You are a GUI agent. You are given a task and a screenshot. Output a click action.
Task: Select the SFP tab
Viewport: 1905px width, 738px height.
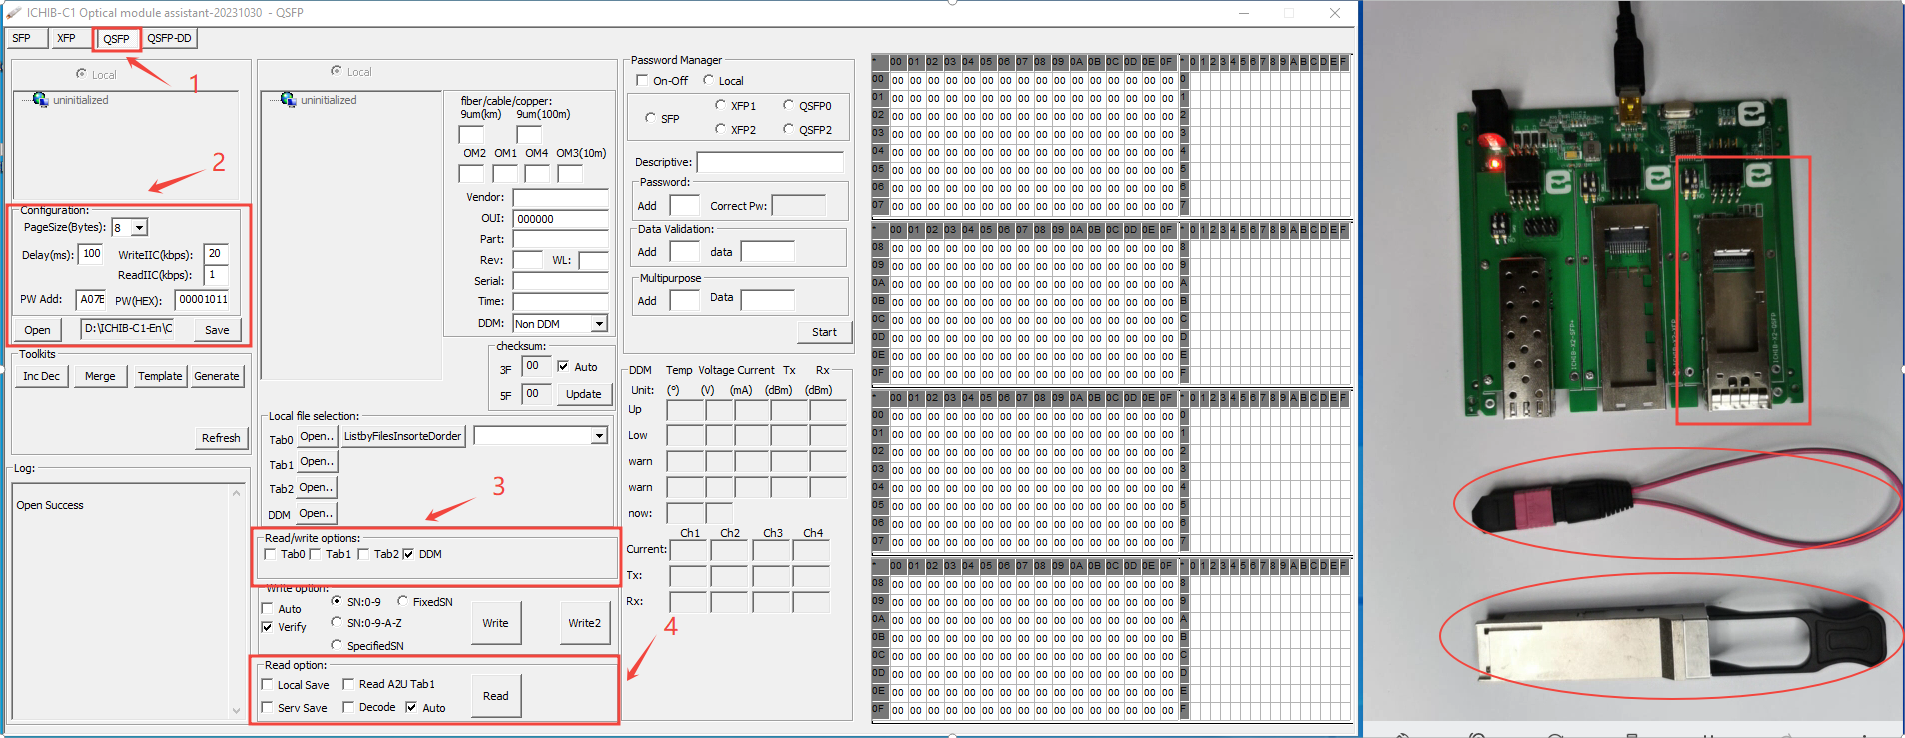tap(21, 39)
